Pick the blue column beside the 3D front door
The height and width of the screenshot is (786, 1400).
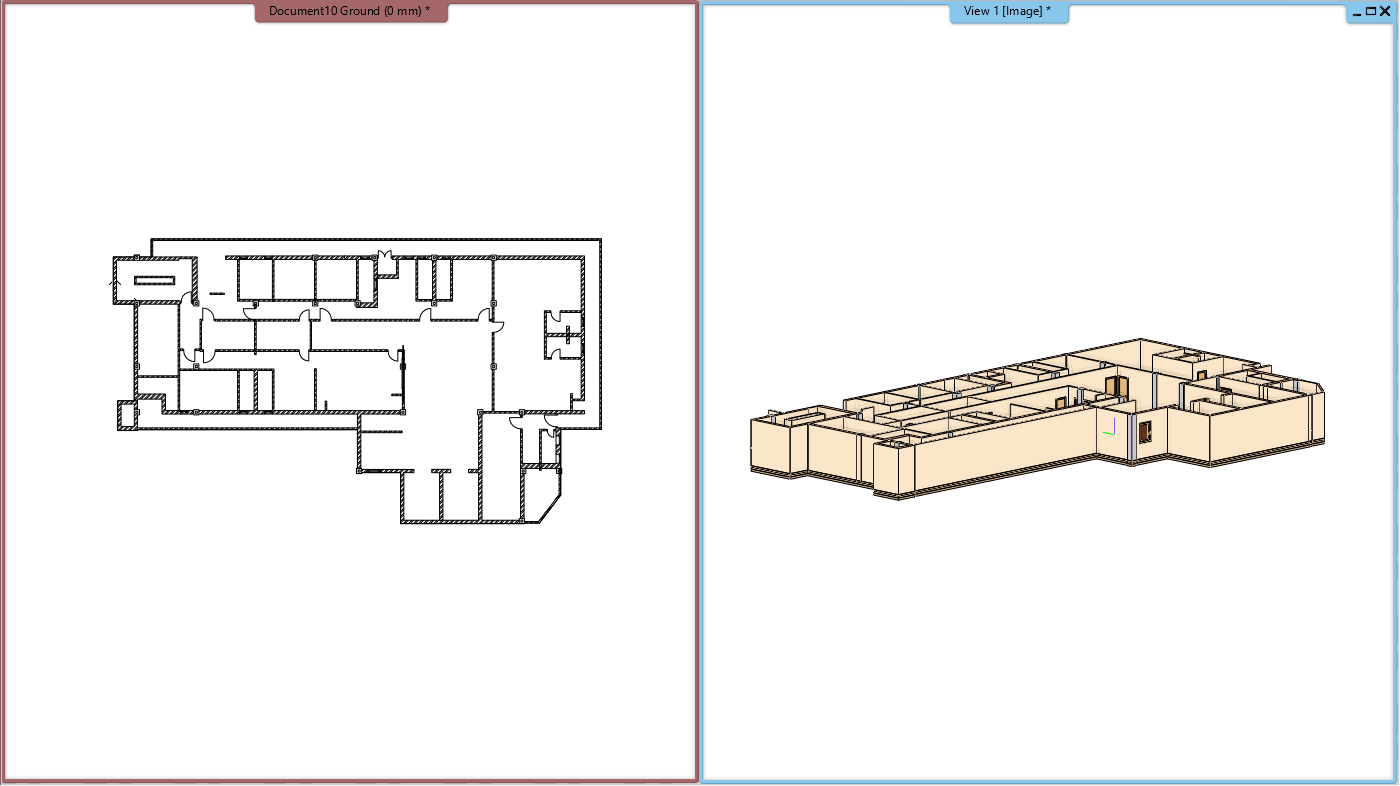pyautogui.click(x=1131, y=444)
